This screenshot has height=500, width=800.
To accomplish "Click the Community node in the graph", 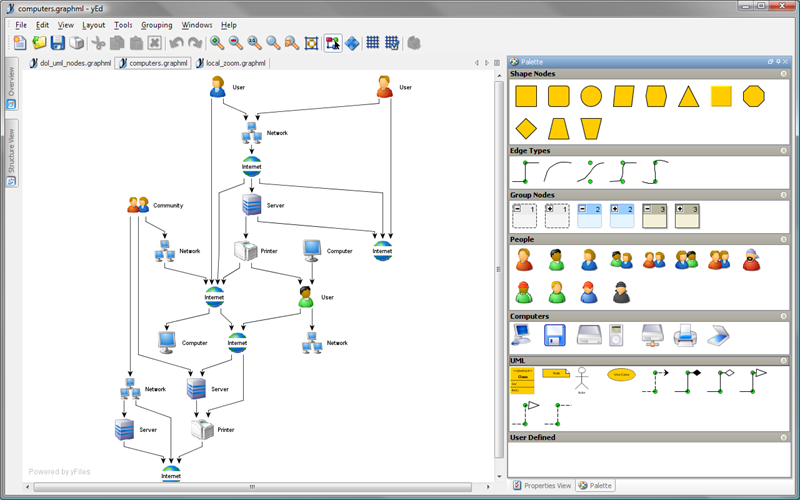I will point(138,205).
